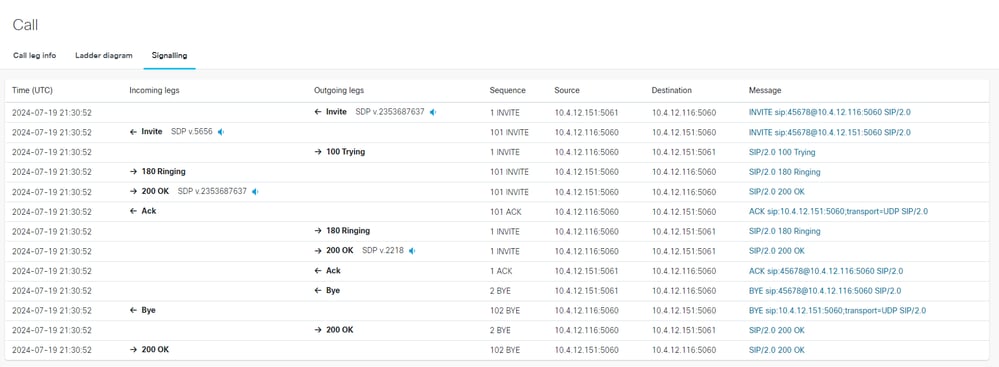Select the incoming Ack entry

point(143,211)
